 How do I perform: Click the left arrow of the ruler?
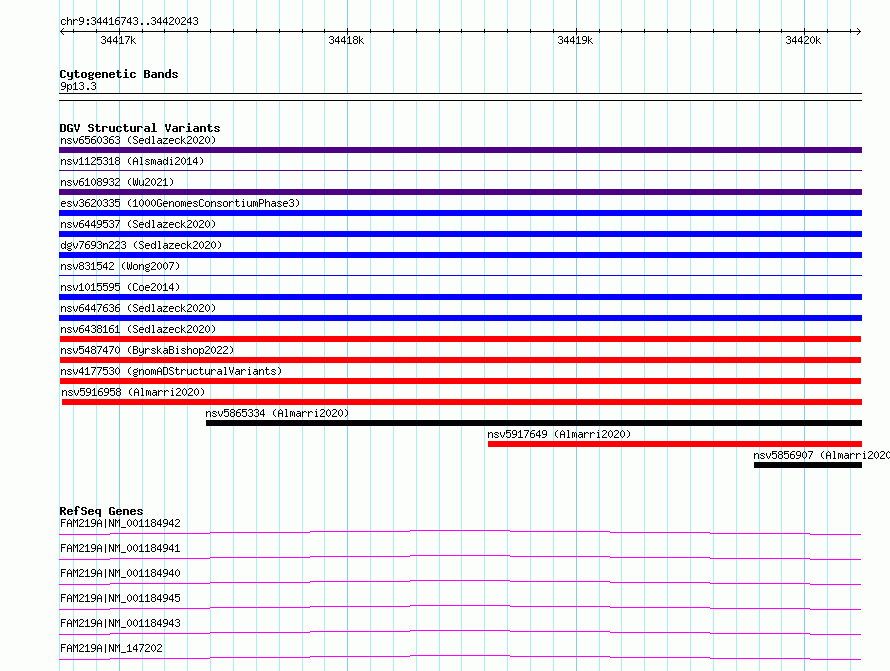62,31
